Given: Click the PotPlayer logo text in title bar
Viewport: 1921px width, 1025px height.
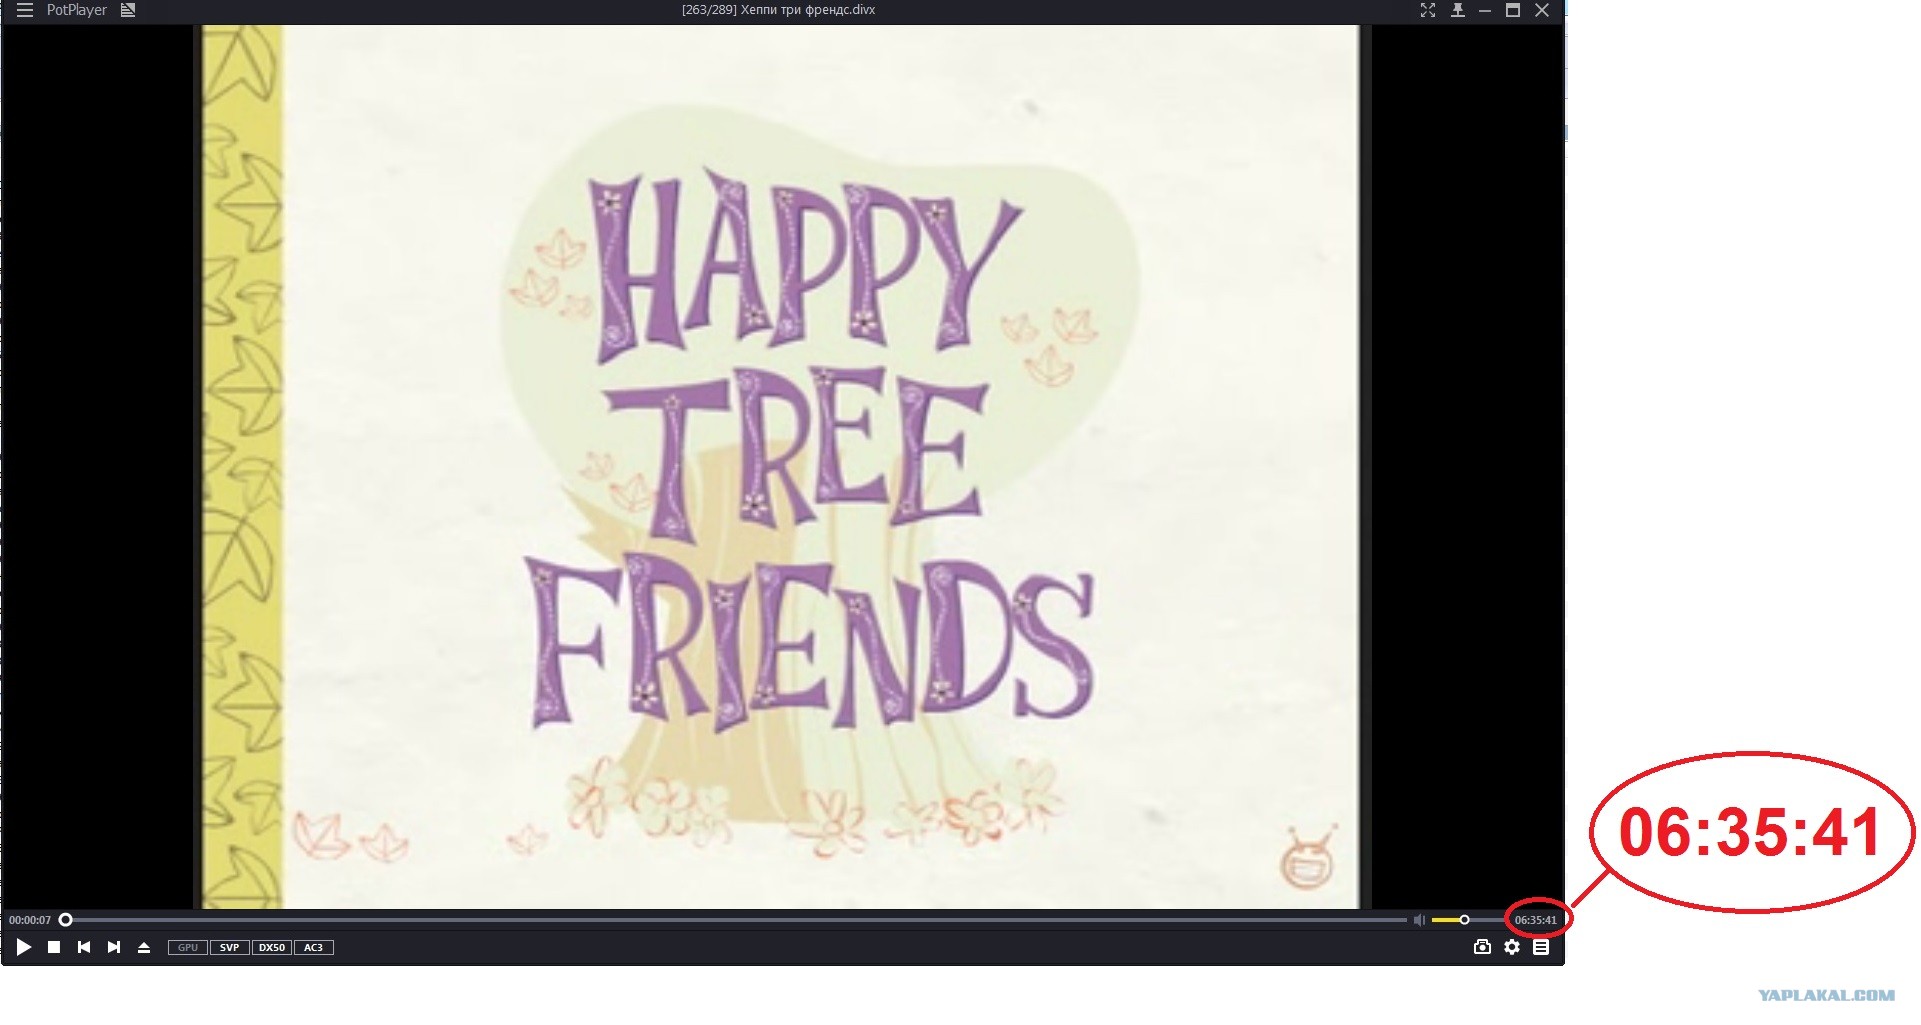Looking at the screenshot, I should click(x=76, y=10).
